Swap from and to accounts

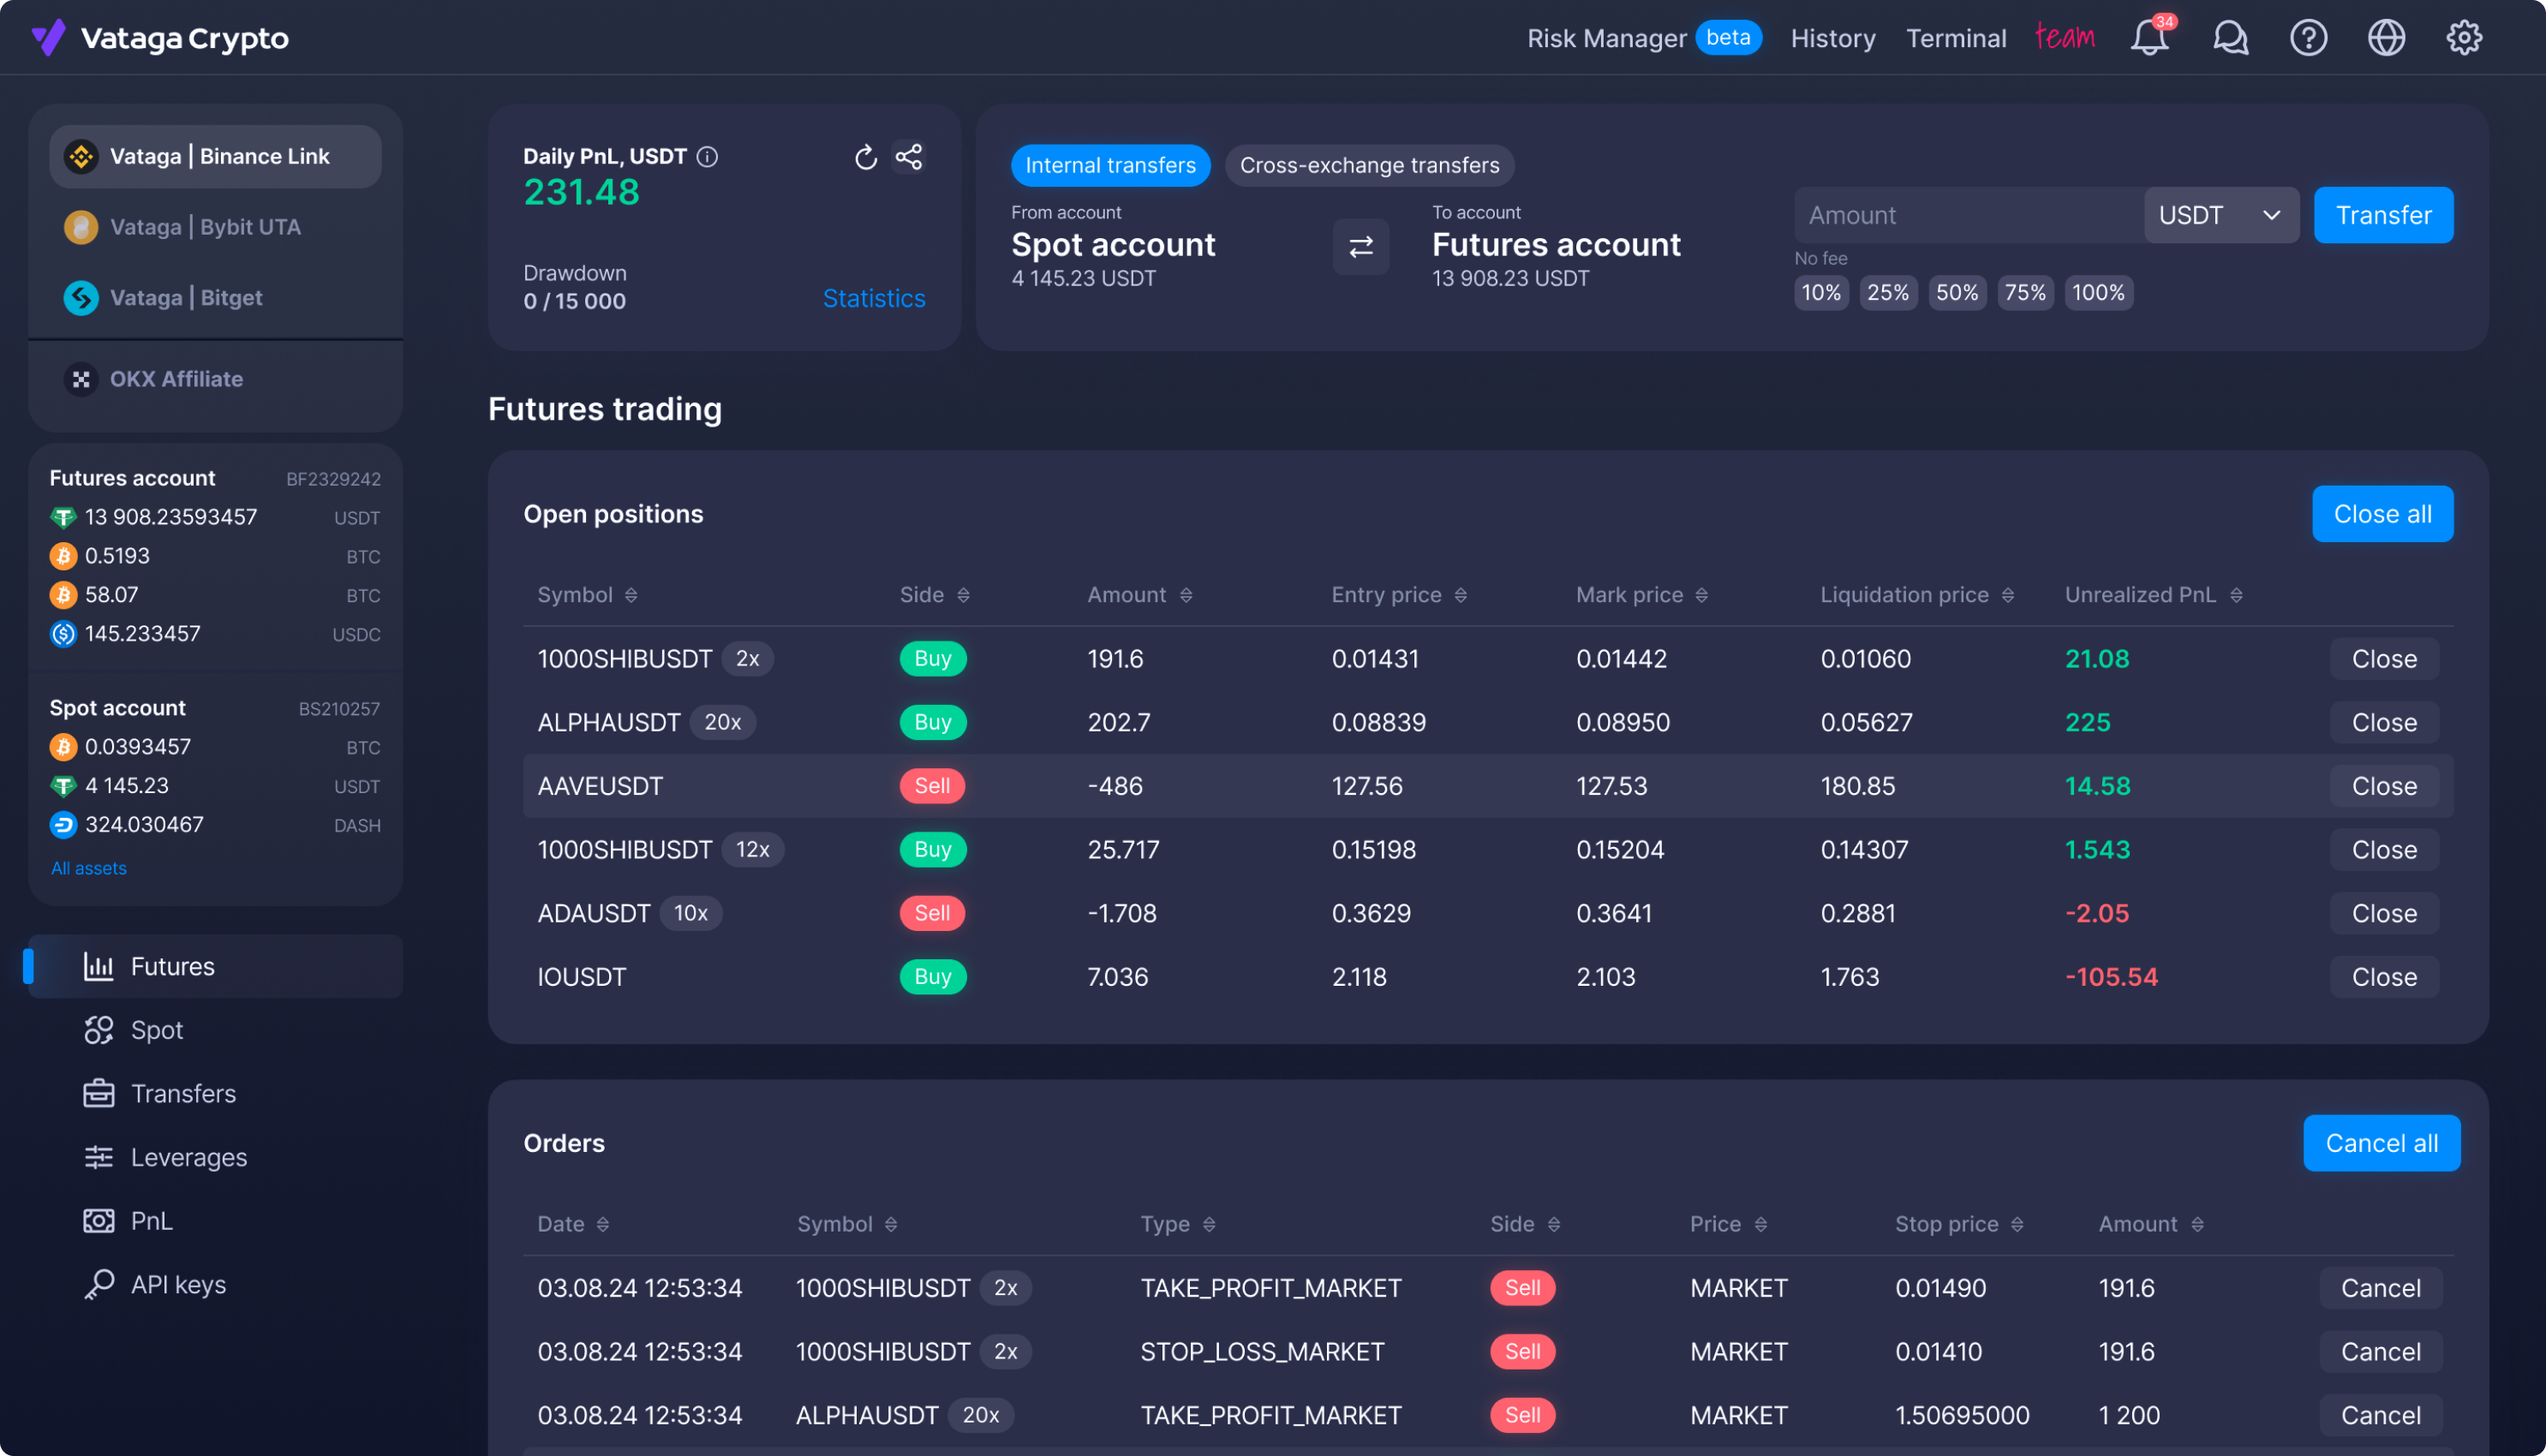click(1361, 246)
